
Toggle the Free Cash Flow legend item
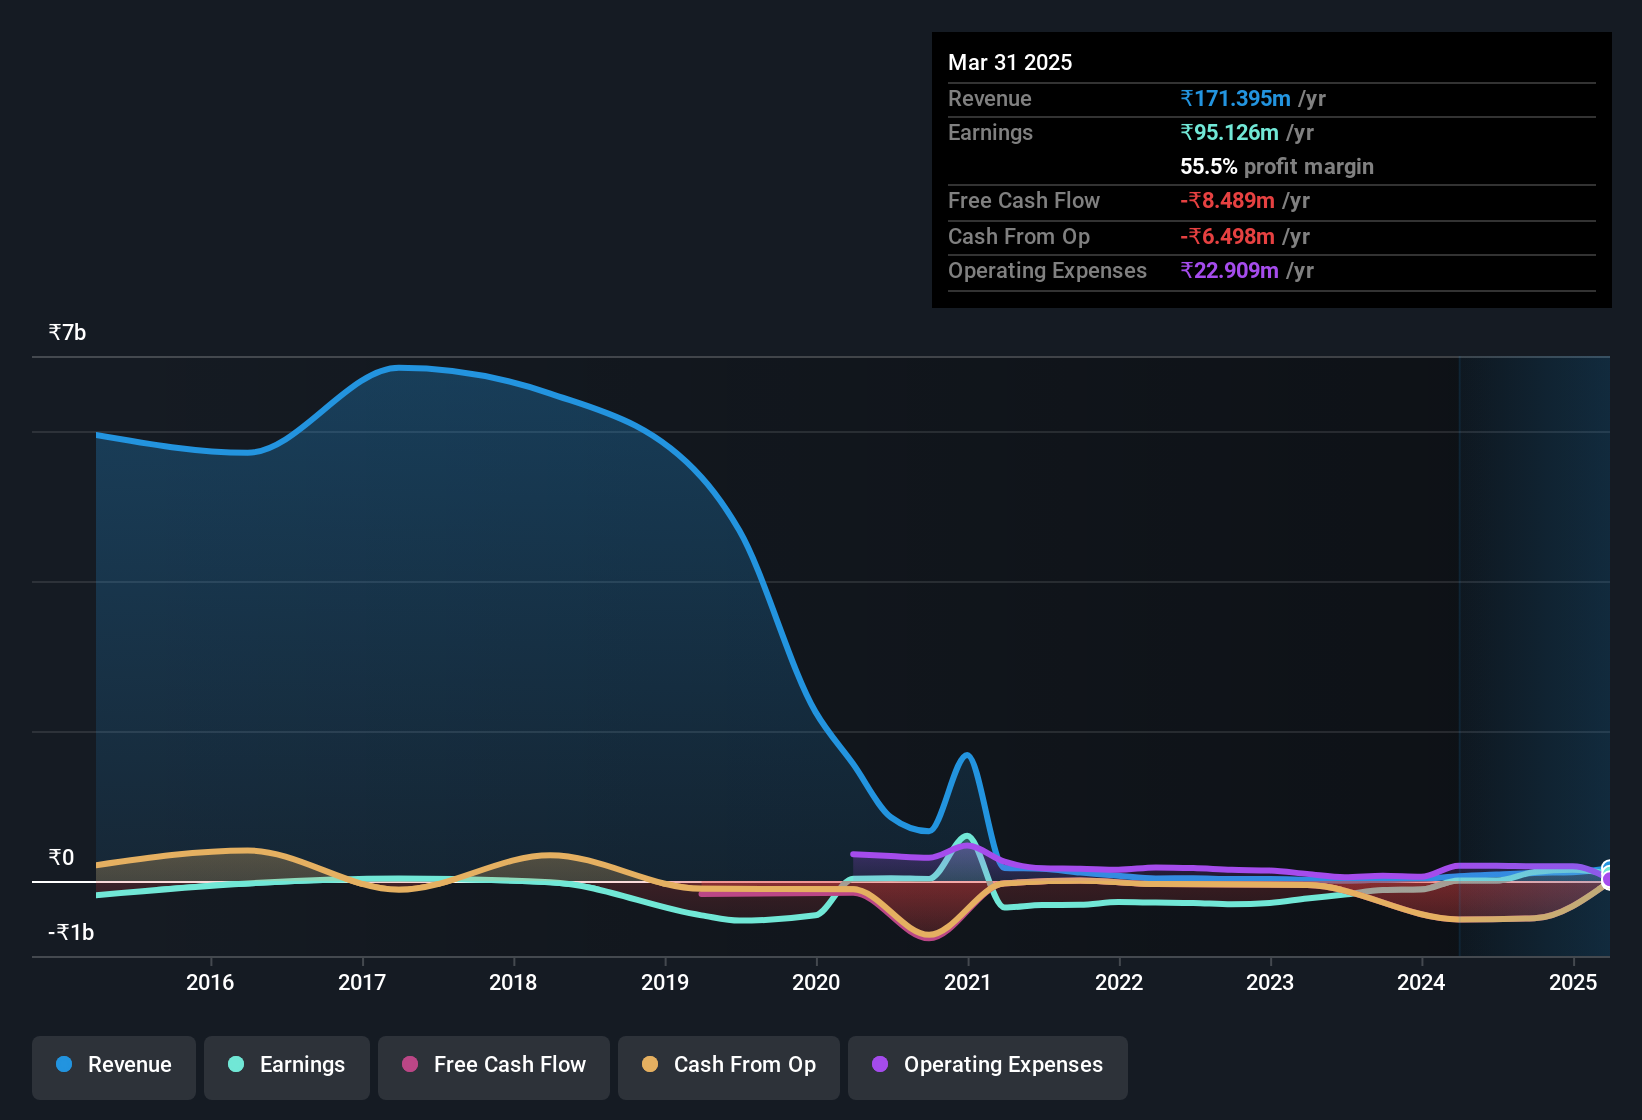[x=494, y=1066]
